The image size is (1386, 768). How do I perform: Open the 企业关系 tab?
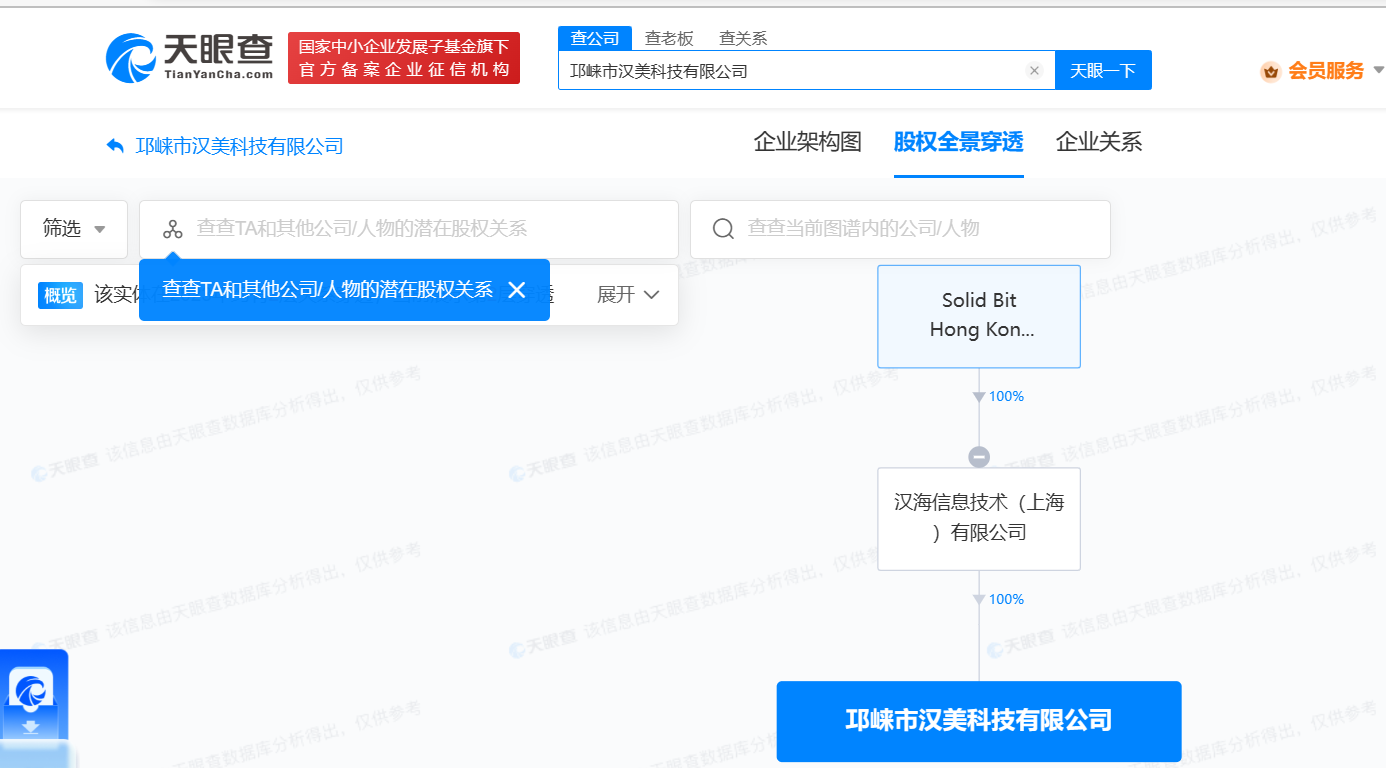tap(1098, 142)
